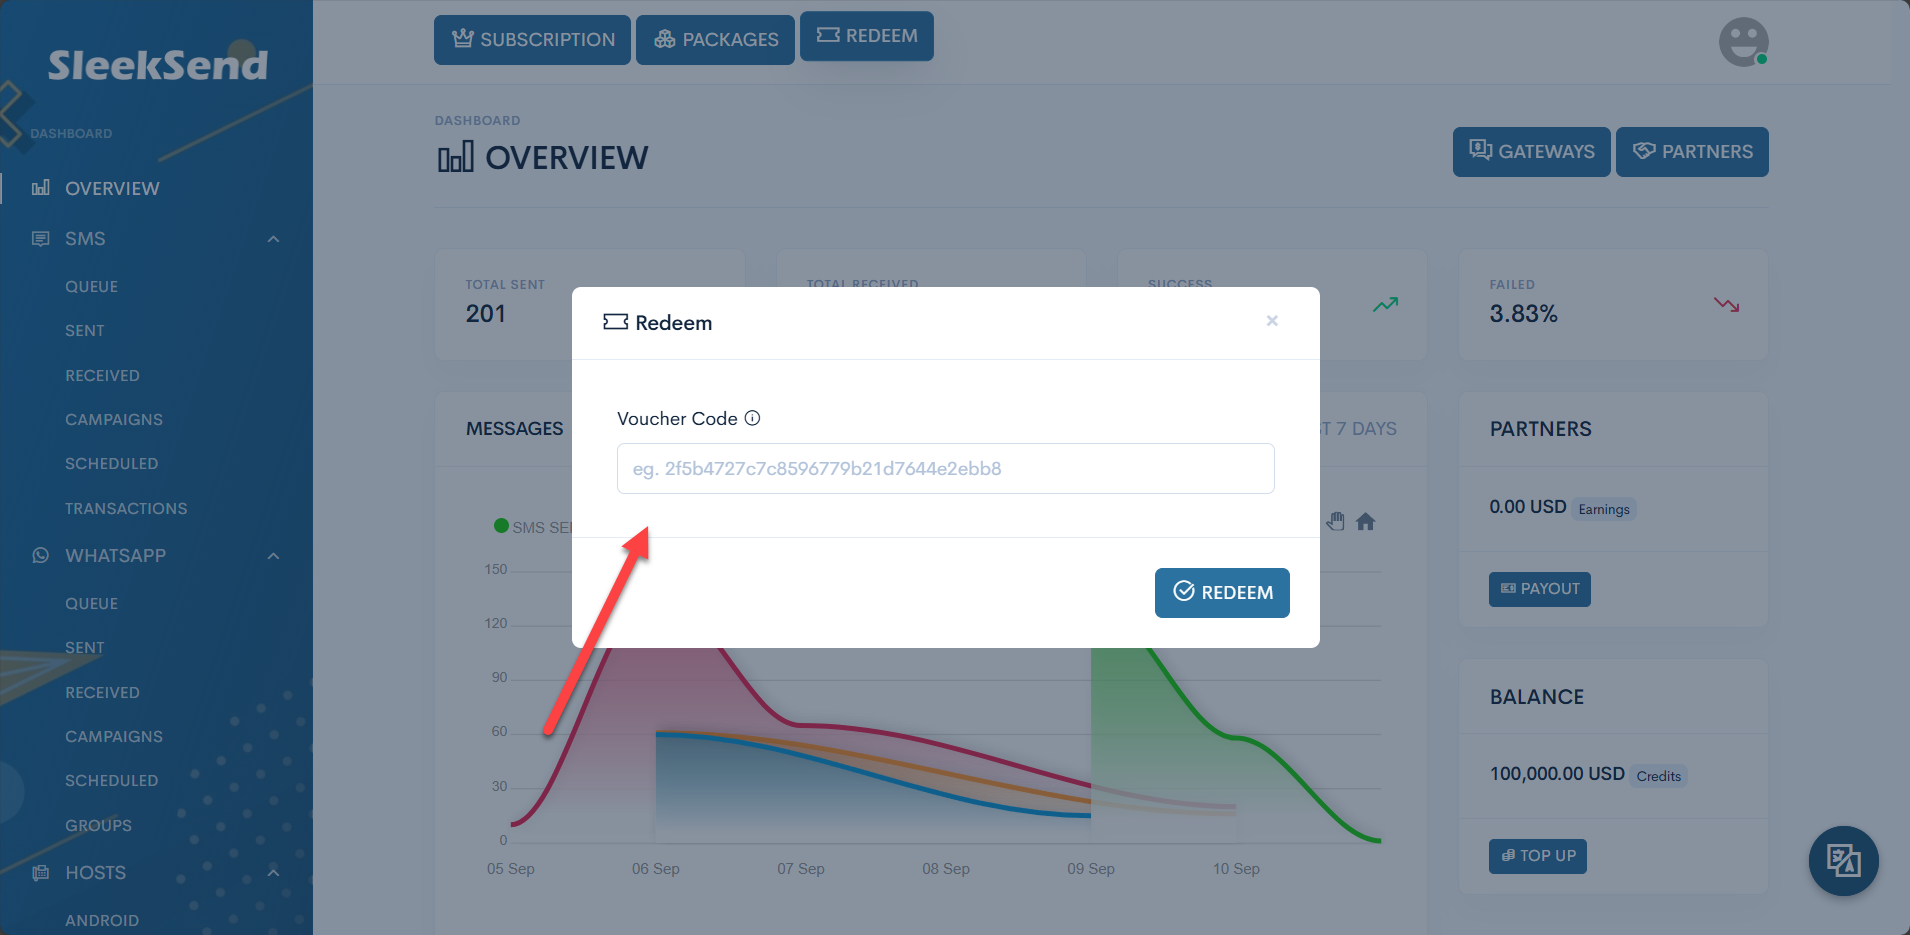
Task: Click the Top Up button
Action: [x=1537, y=856]
